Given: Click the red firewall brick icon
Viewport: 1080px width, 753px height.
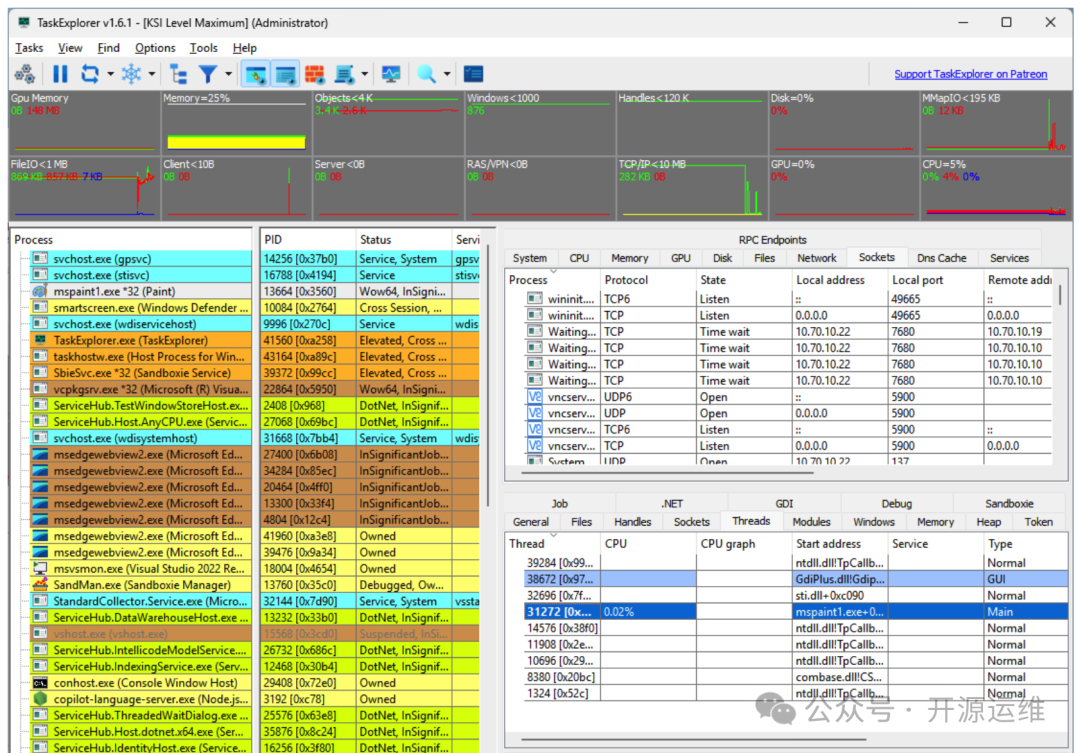Looking at the screenshot, I should click(314, 74).
